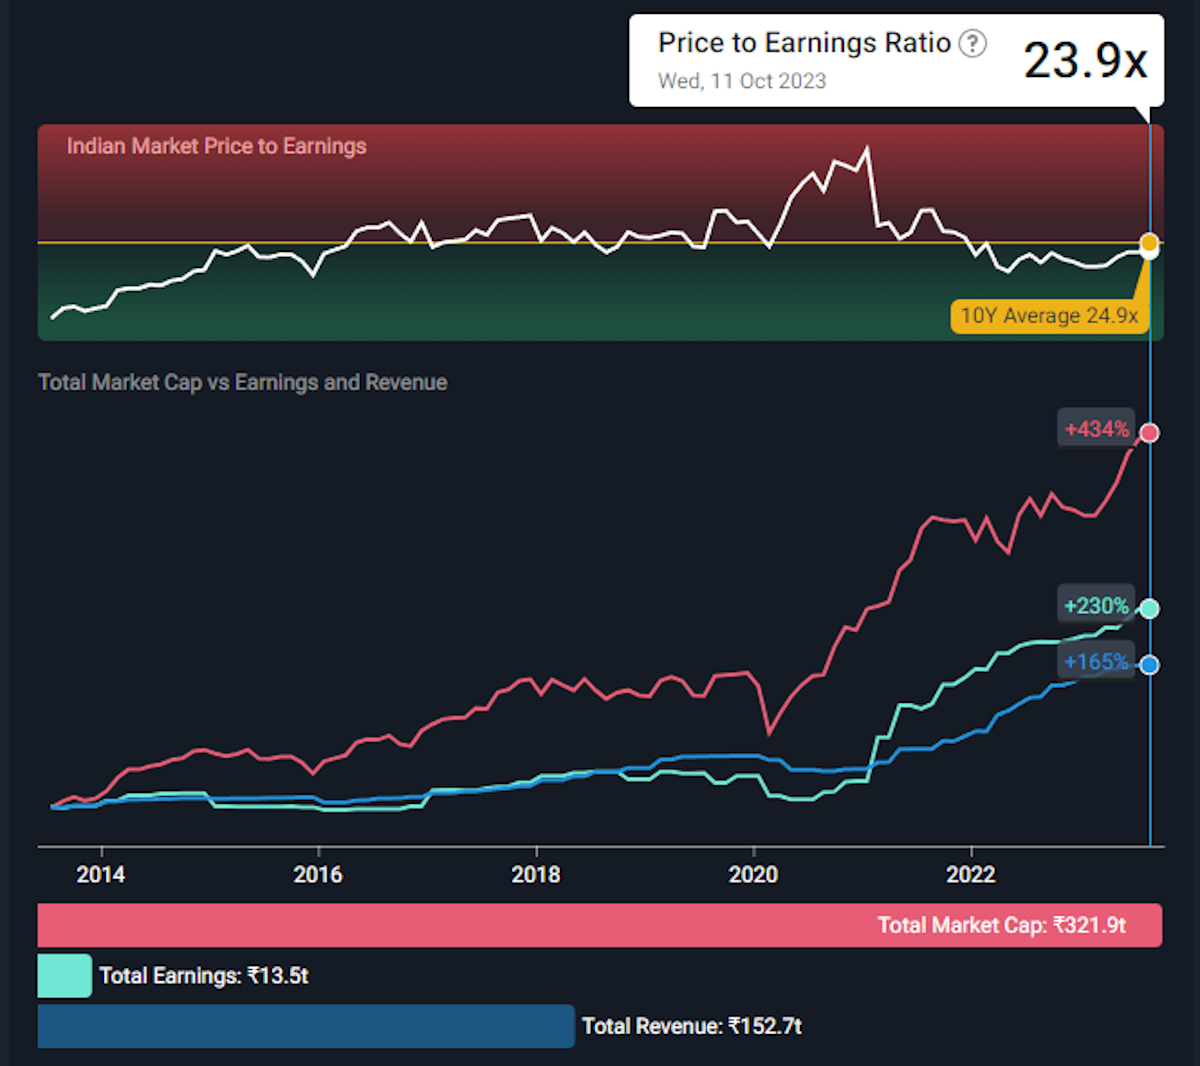Click the blue revenue endpoint dot
Screen dimensions: 1200x1066
1150,665
